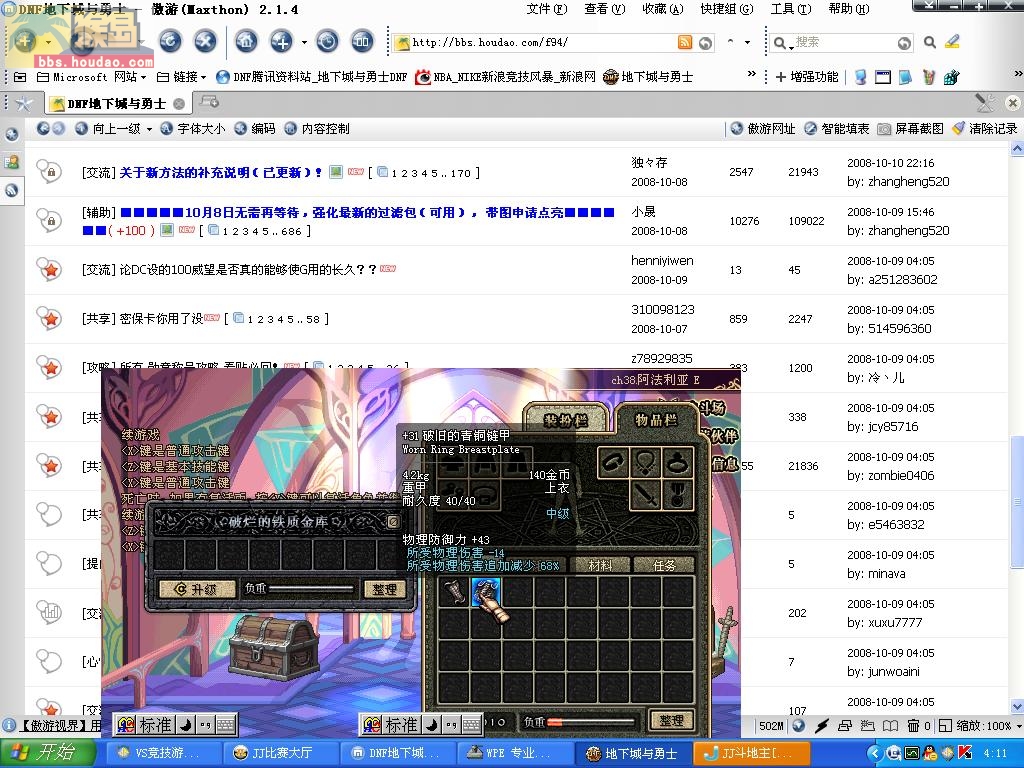Toggle soft keyboard on left IME bar
Image resolution: width=1024 pixels, height=768 pixels.
(x=225, y=724)
